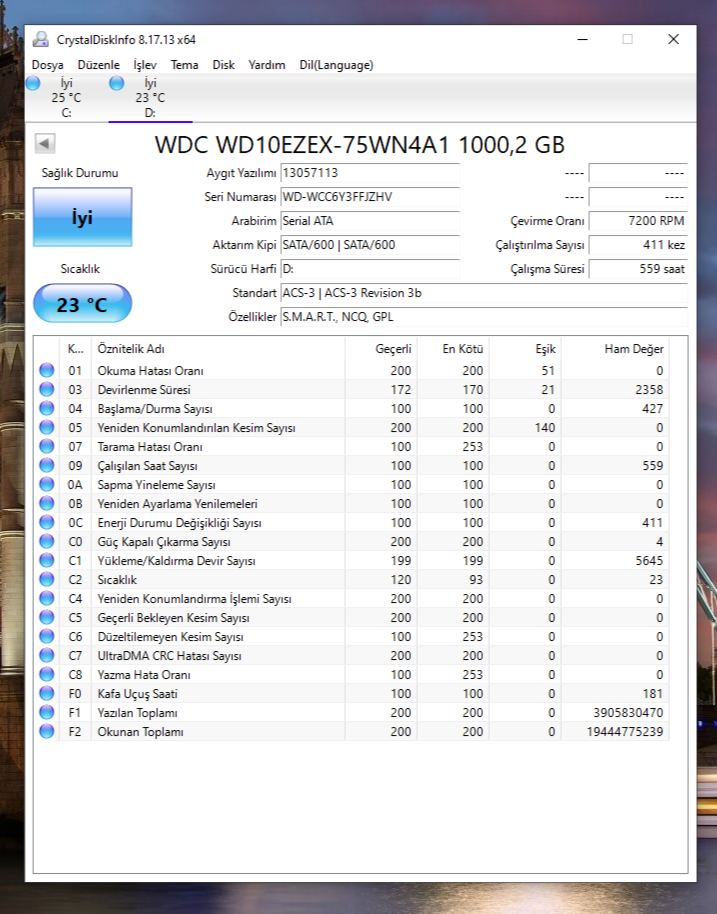
Task: Click status orb for Enerji Durumu Değişikliği Sayısı
Action: (47, 522)
